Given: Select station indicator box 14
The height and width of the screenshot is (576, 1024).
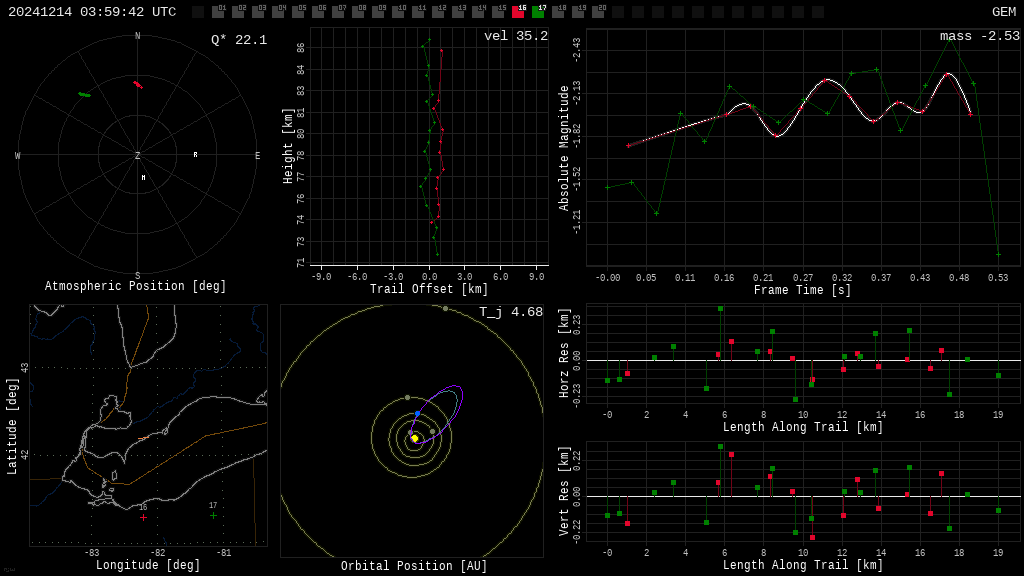Looking at the screenshot, I should [x=478, y=12].
